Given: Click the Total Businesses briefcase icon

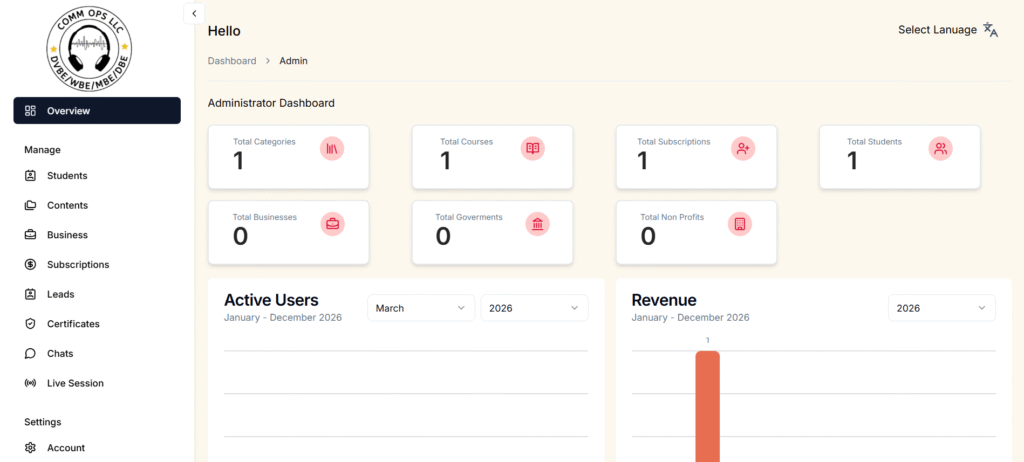Looking at the screenshot, I should [332, 224].
